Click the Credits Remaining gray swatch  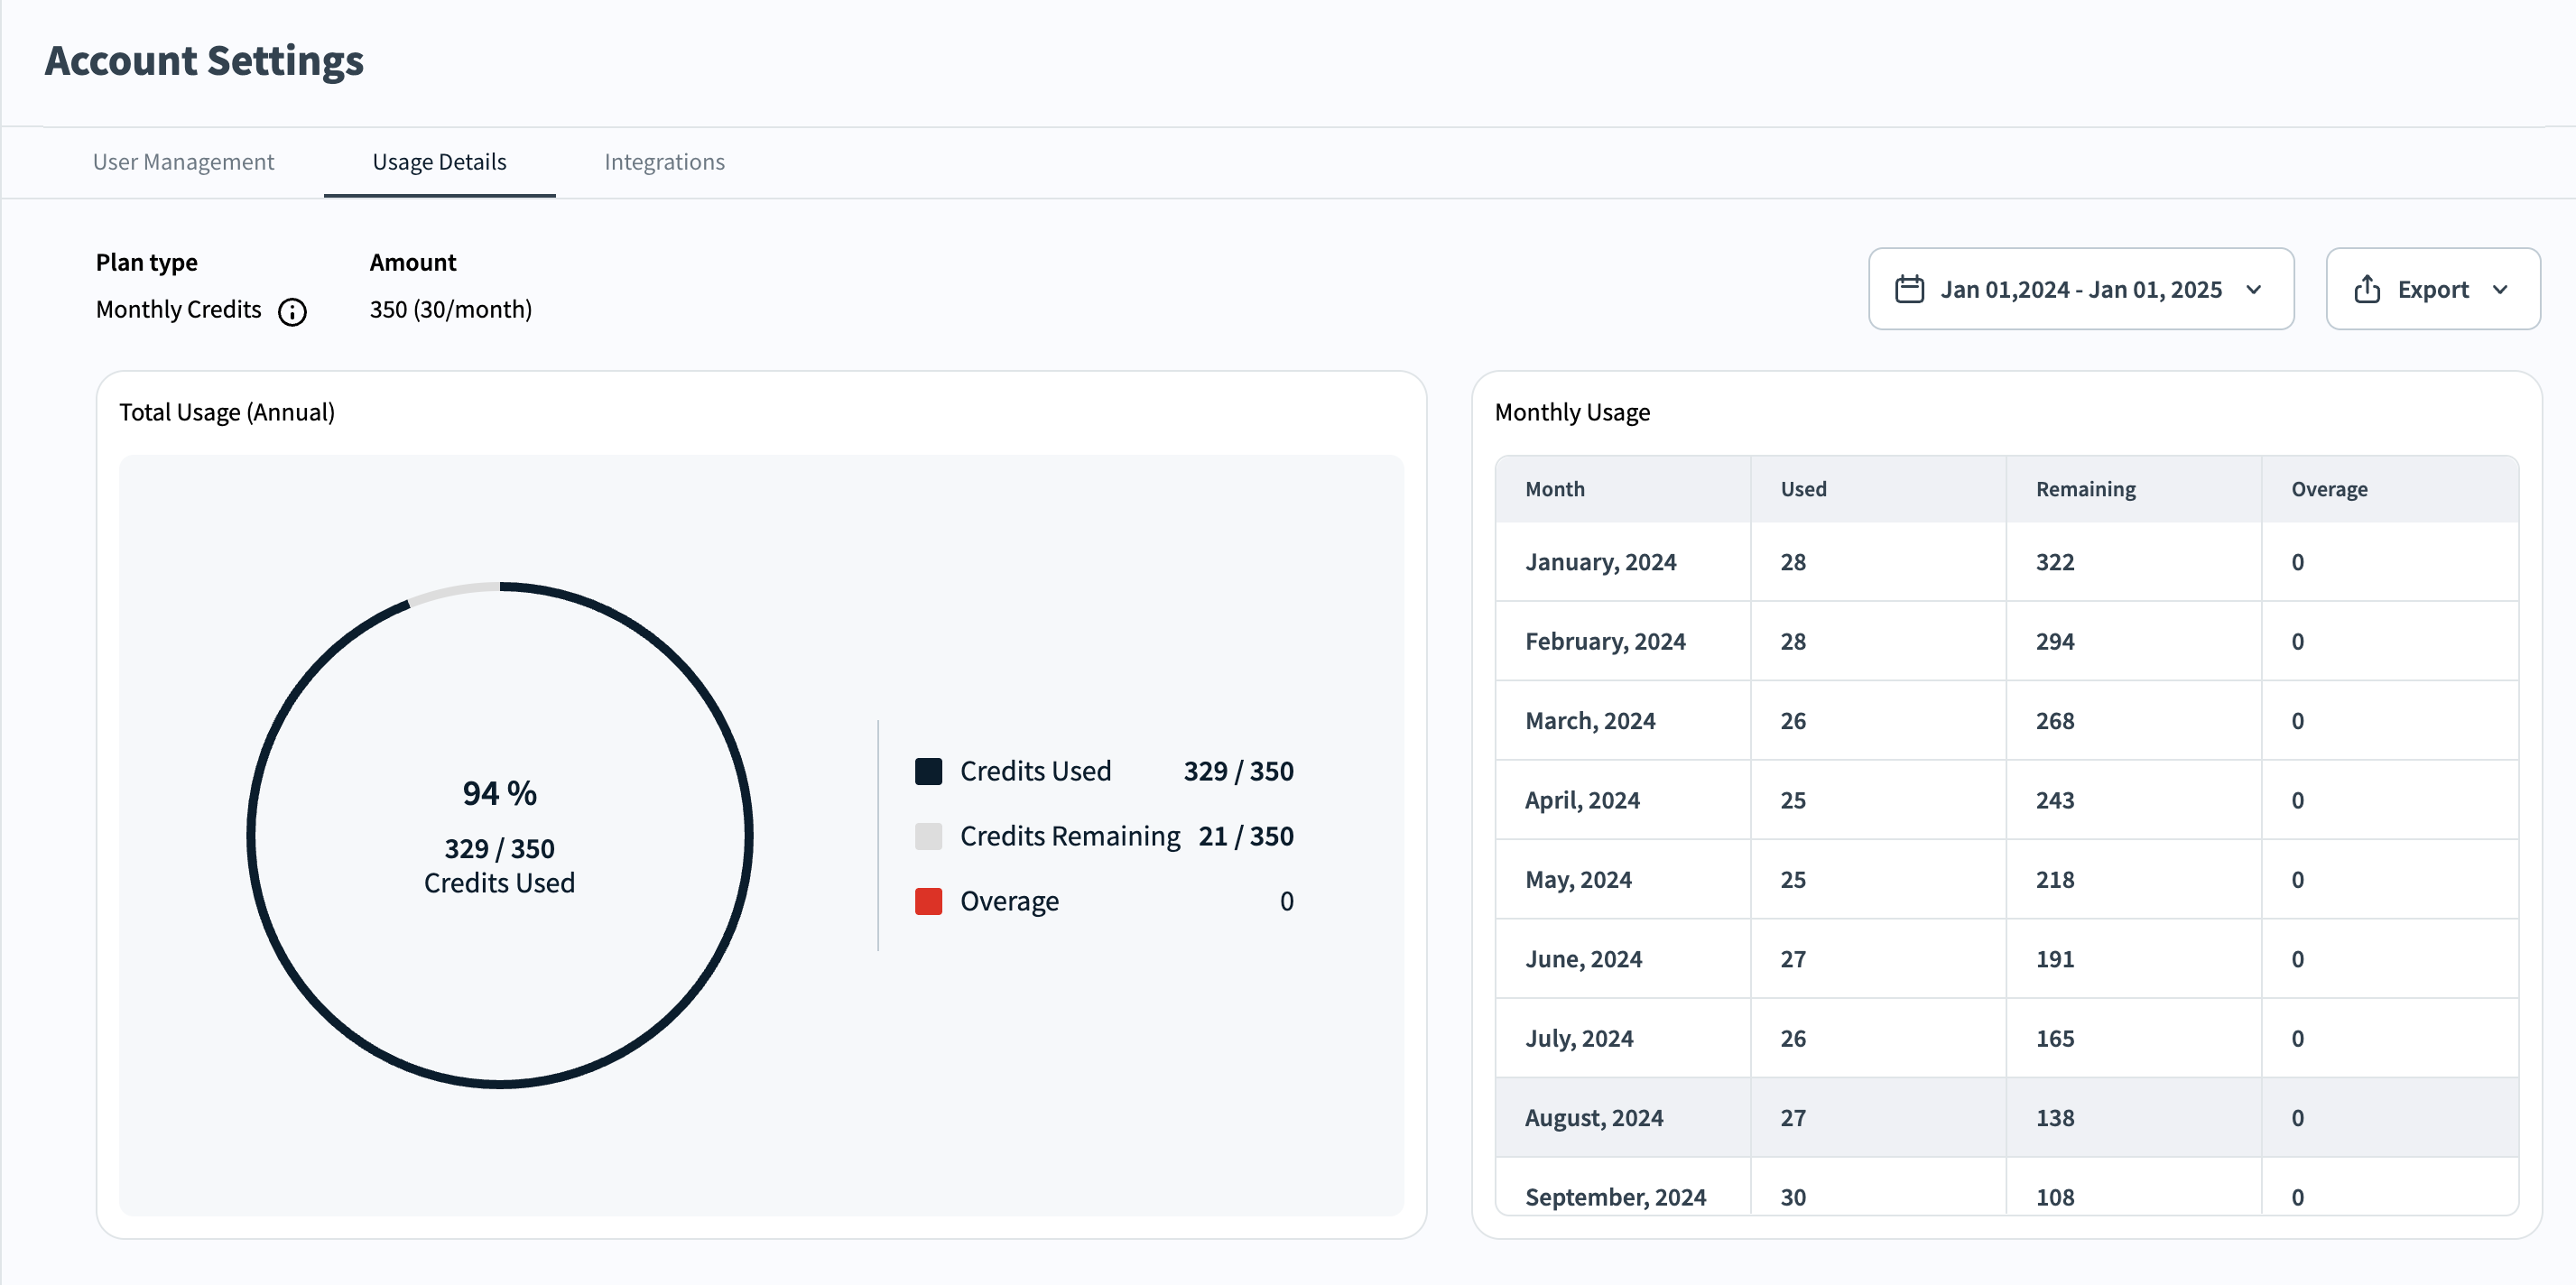click(928, 836)
